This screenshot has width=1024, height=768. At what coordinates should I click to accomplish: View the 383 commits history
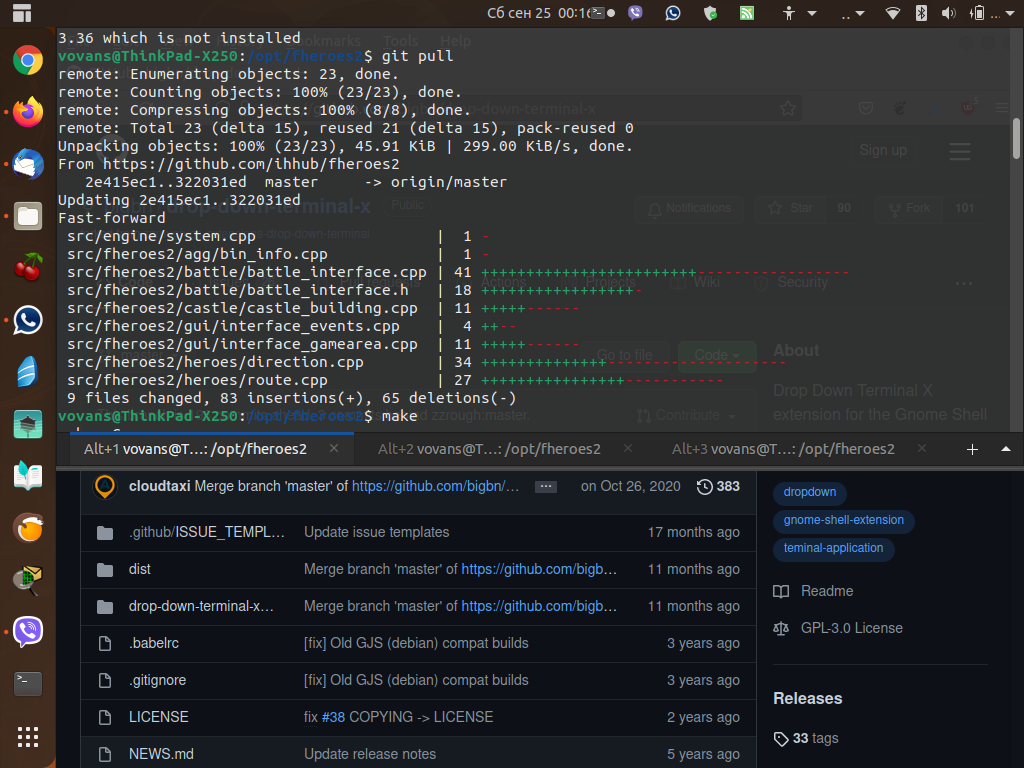pos(718,487)
